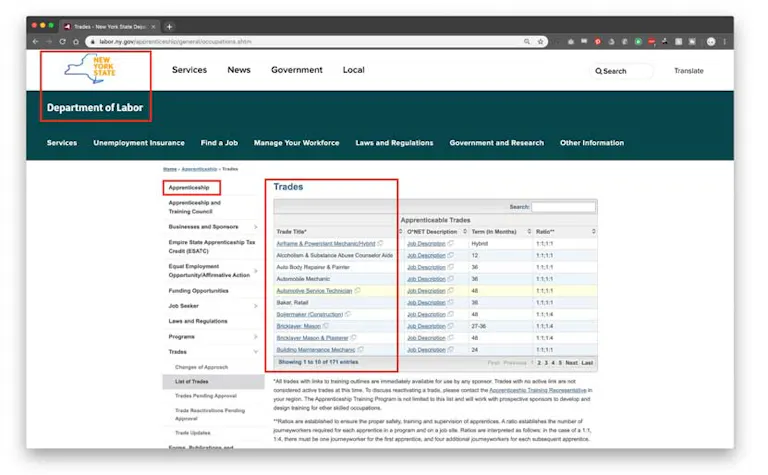Click the search magnifier icon beside Search
Screen dimensions: 768x475
pyautogui.click(x=599, y=71)
